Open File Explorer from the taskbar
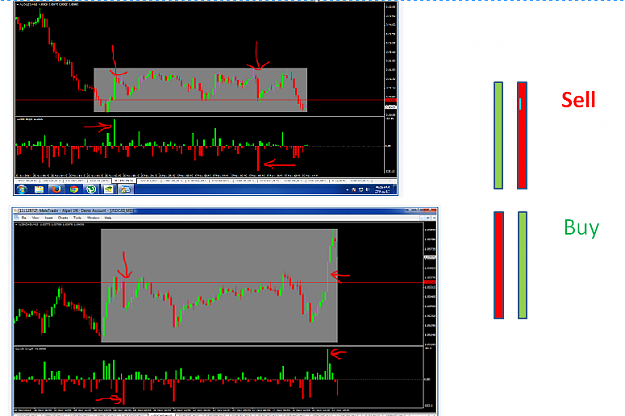The height and width of the screenshot is (416, 625). click(39, 189)
